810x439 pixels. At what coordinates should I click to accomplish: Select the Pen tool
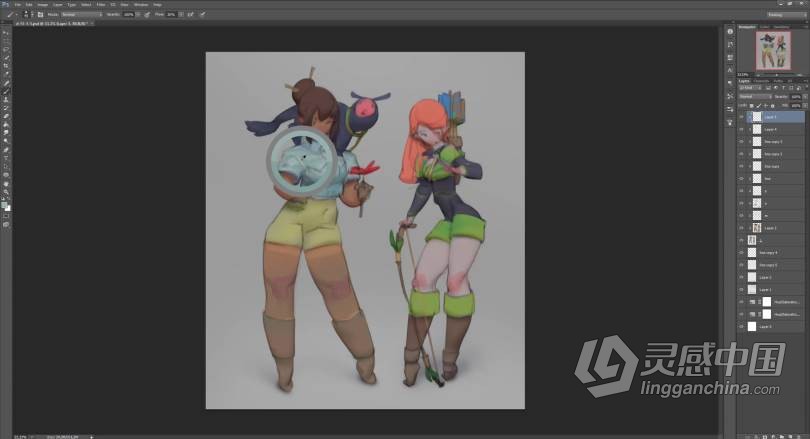click(x=6, y=150)
